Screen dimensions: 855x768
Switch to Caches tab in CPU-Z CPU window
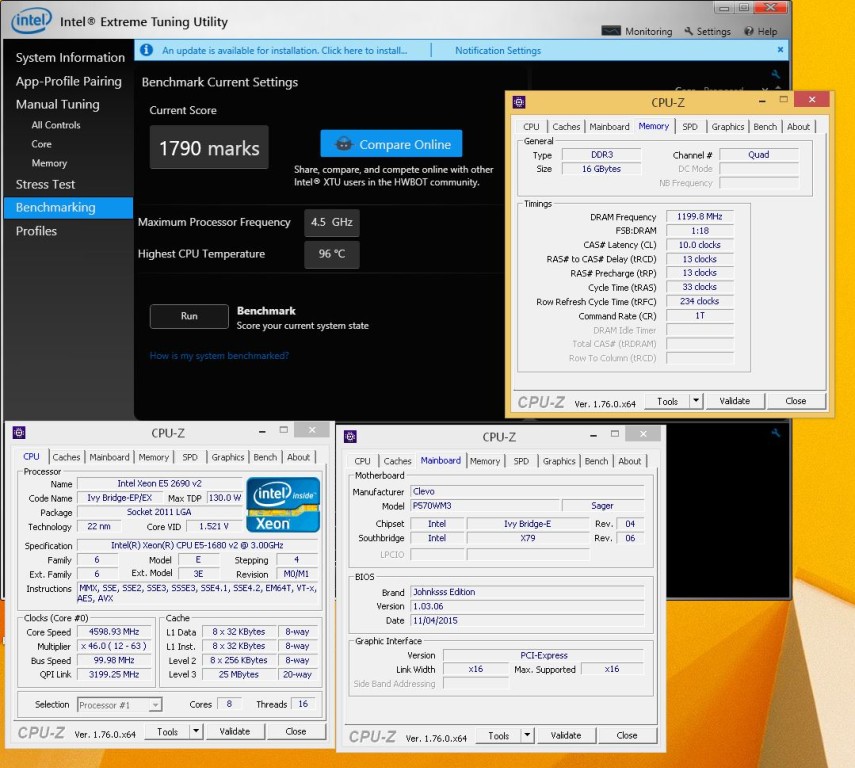(66, 457)
